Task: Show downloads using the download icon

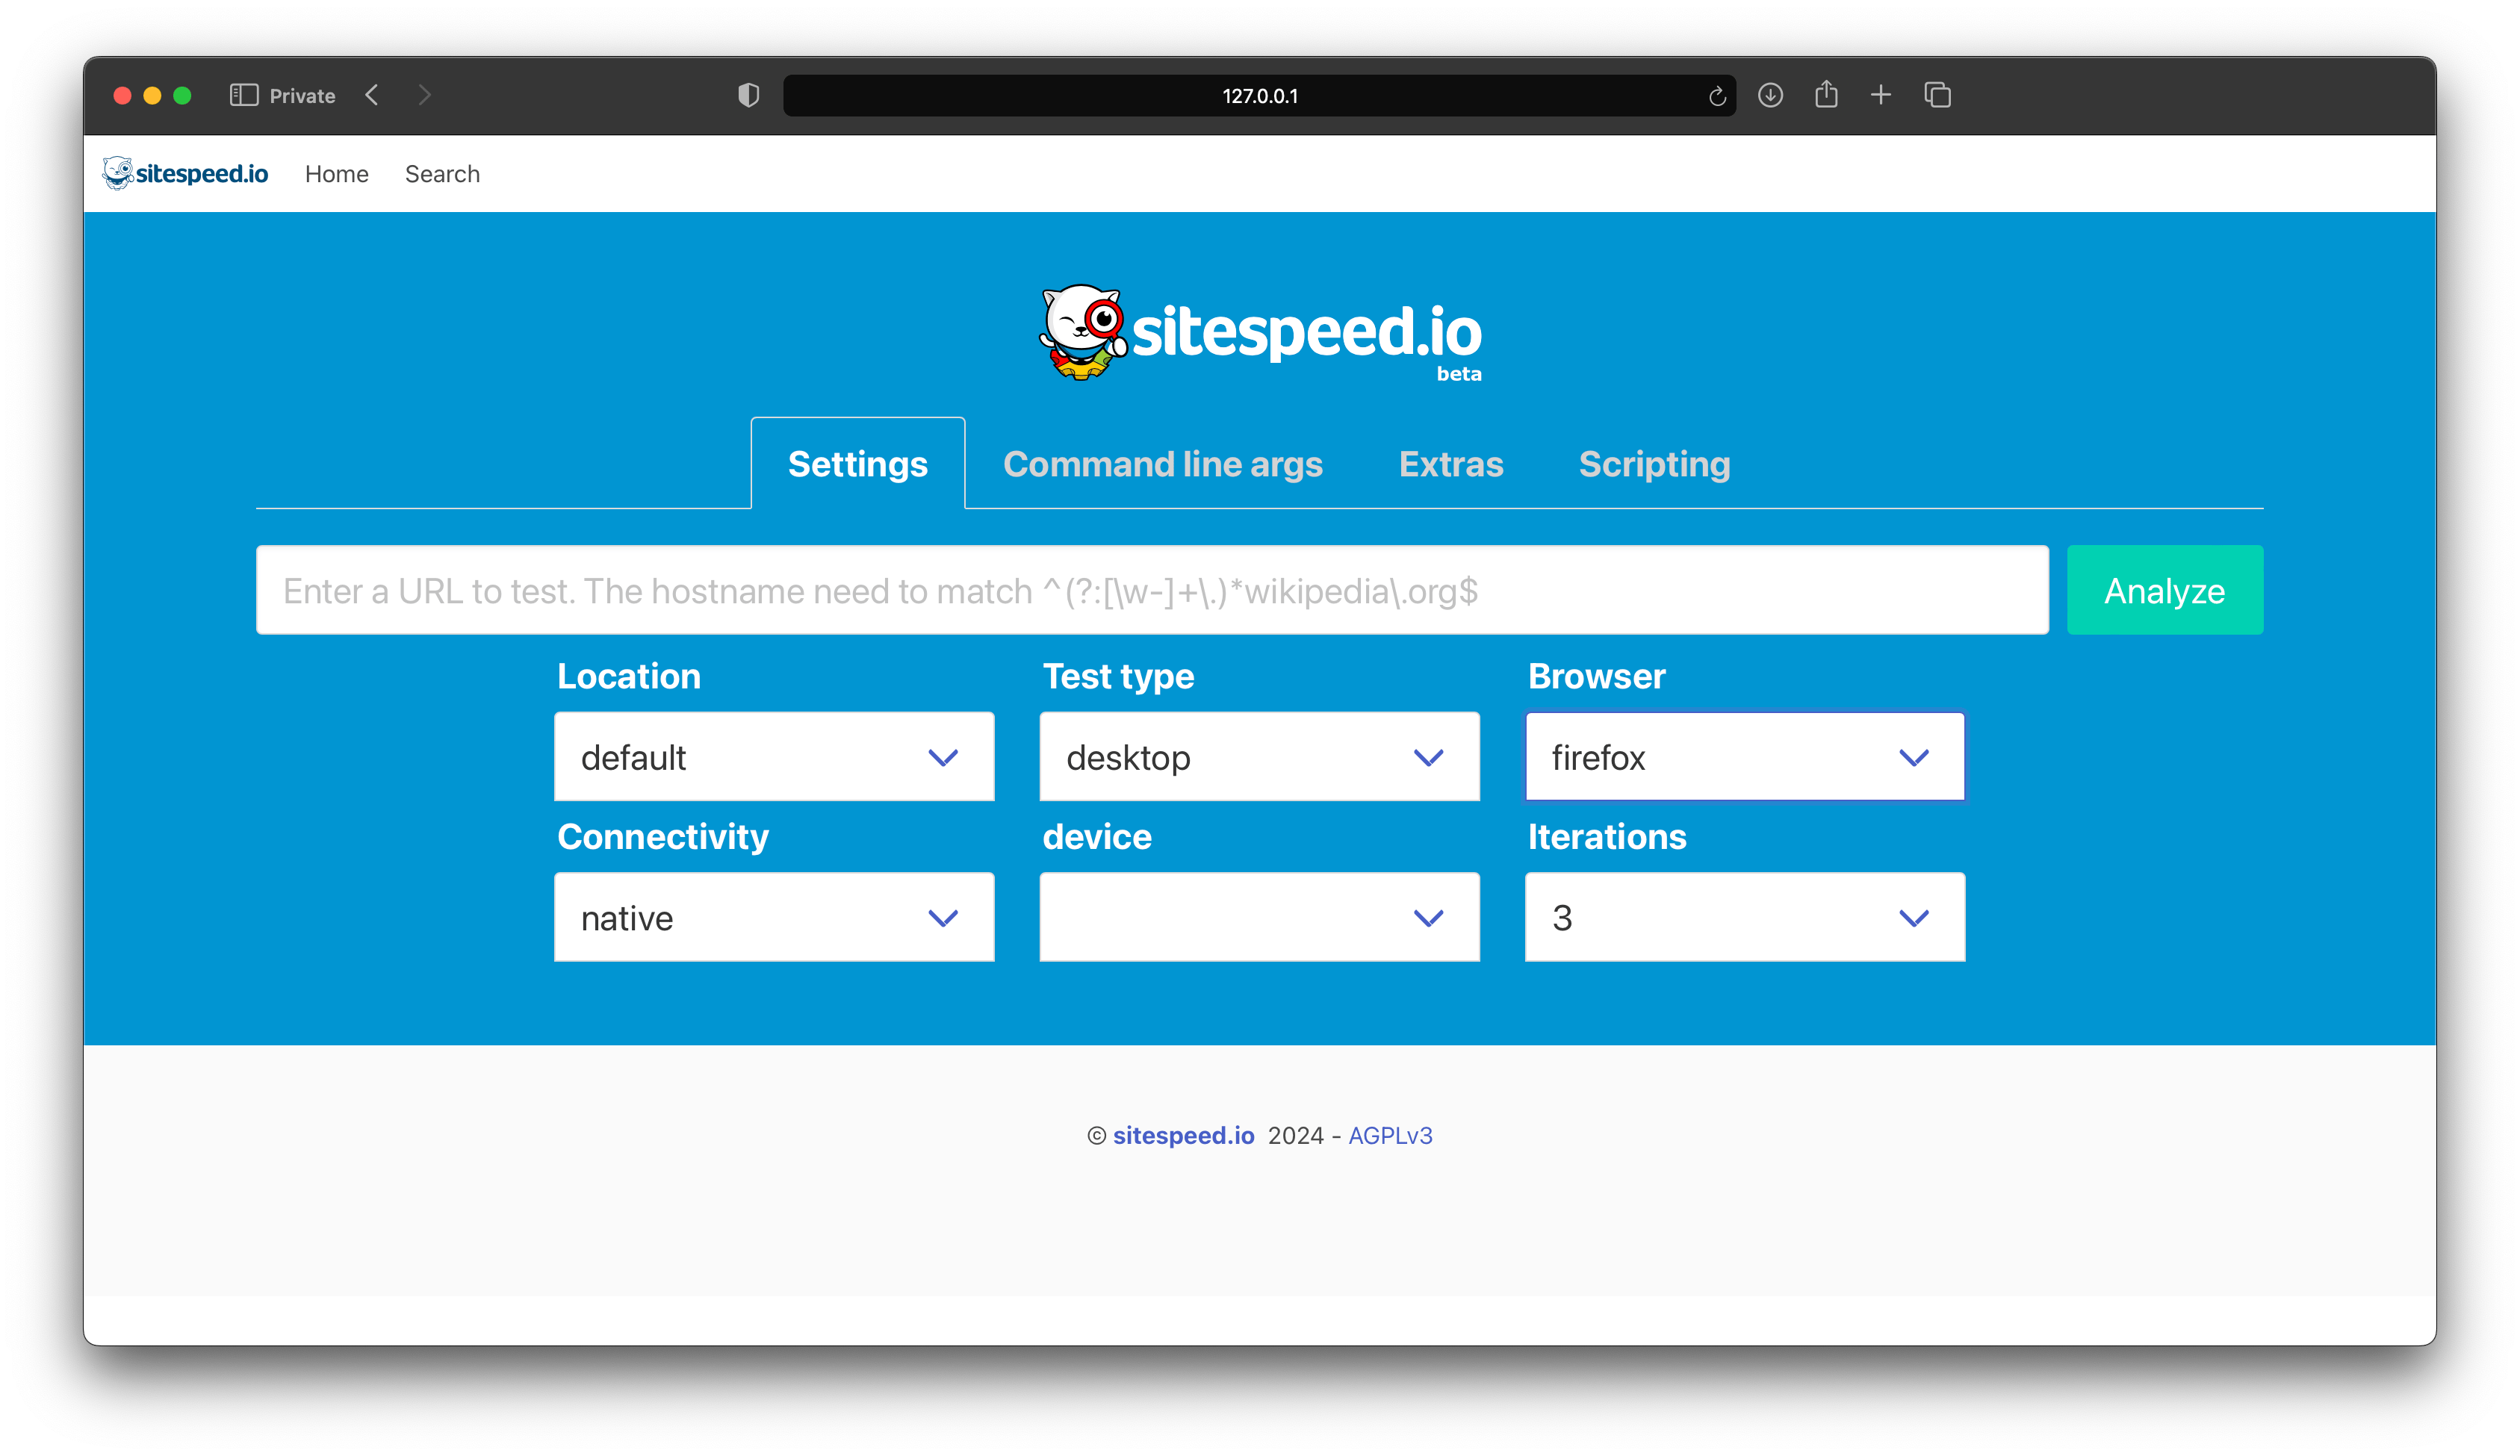Action: pos(1771,95)
